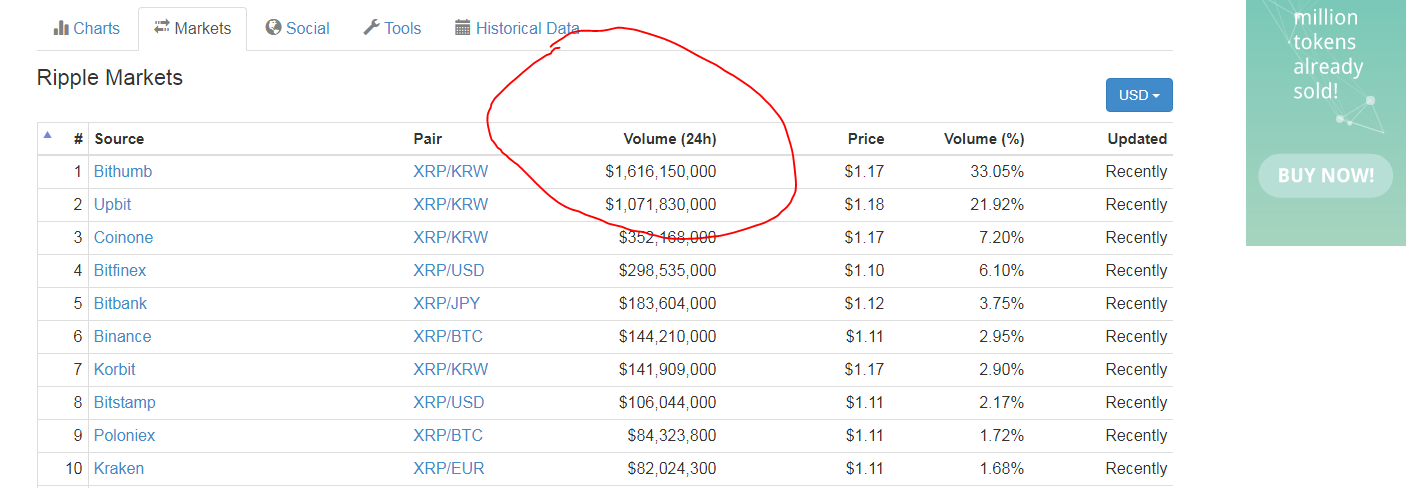Click the Poloniex XRP/BTC pair link
The height and width of the screenshot is (488, 1413).
pyautogui.click(x=447, y=435)
